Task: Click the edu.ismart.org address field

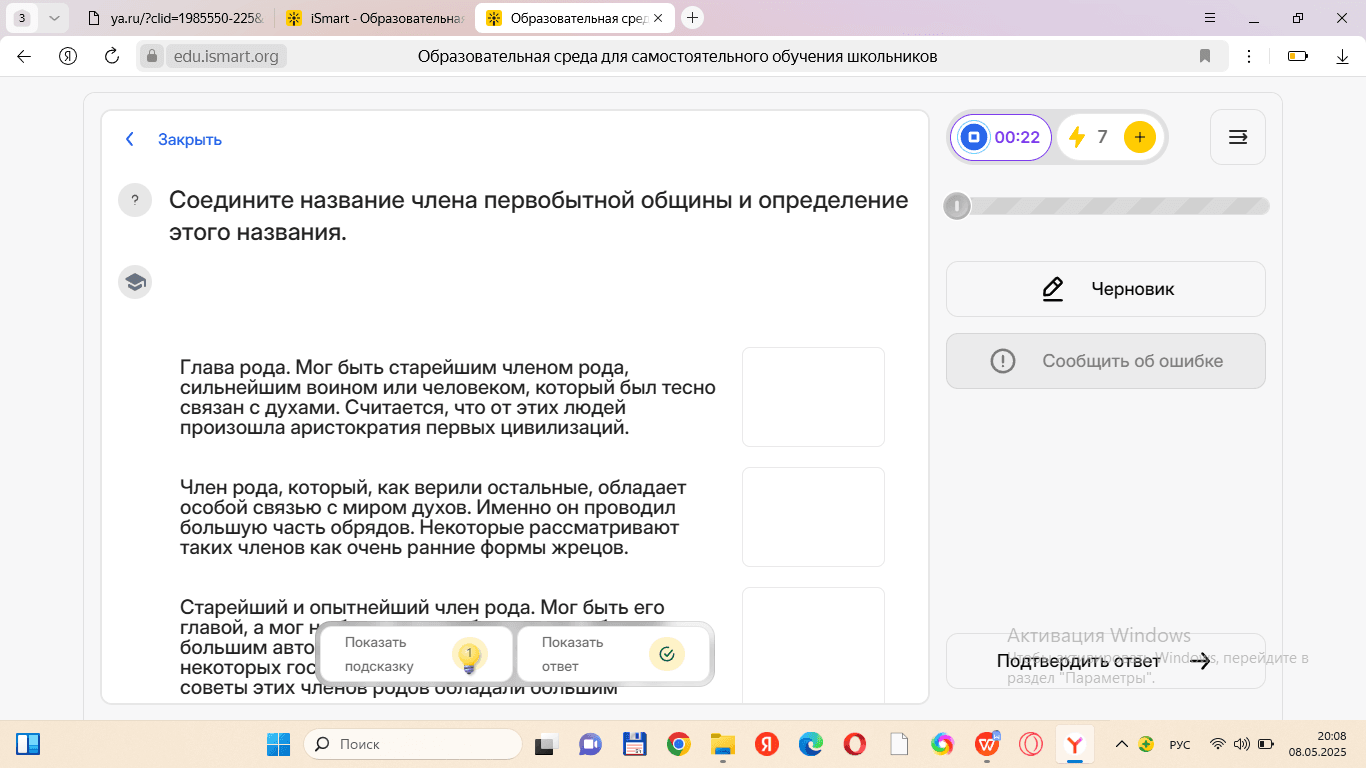Action: (226, 56)
